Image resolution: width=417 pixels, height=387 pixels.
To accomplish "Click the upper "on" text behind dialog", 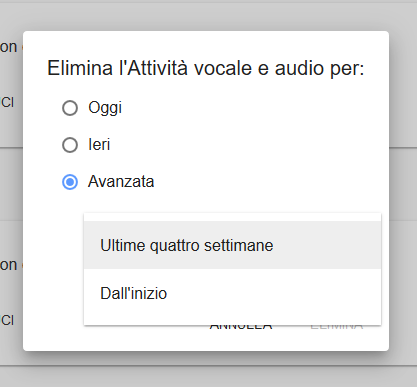I will coord(8,47).
